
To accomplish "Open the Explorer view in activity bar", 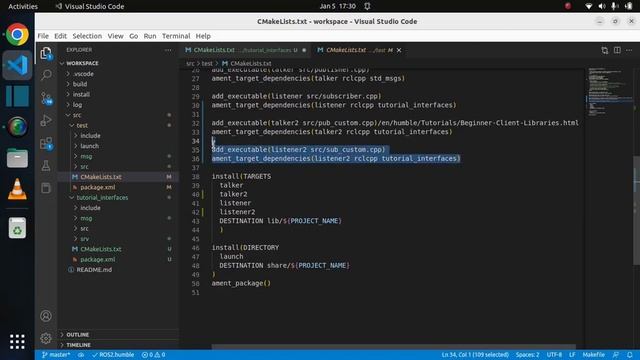I will pyautogui.click(x=46, y=53).
